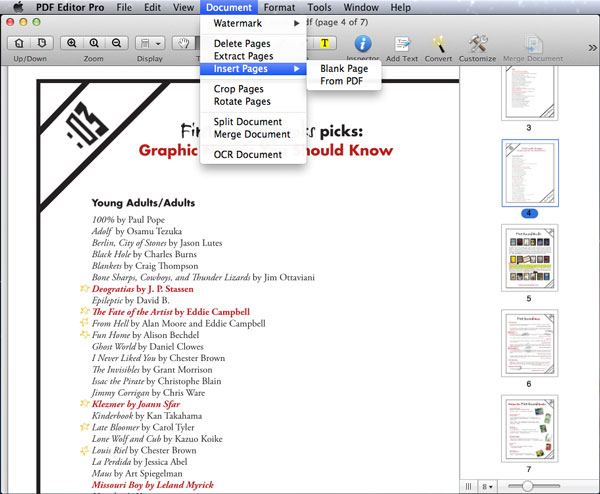This screenshot has height=494, width=600.
Task: Open the Window menu
Action: [361, 7]
